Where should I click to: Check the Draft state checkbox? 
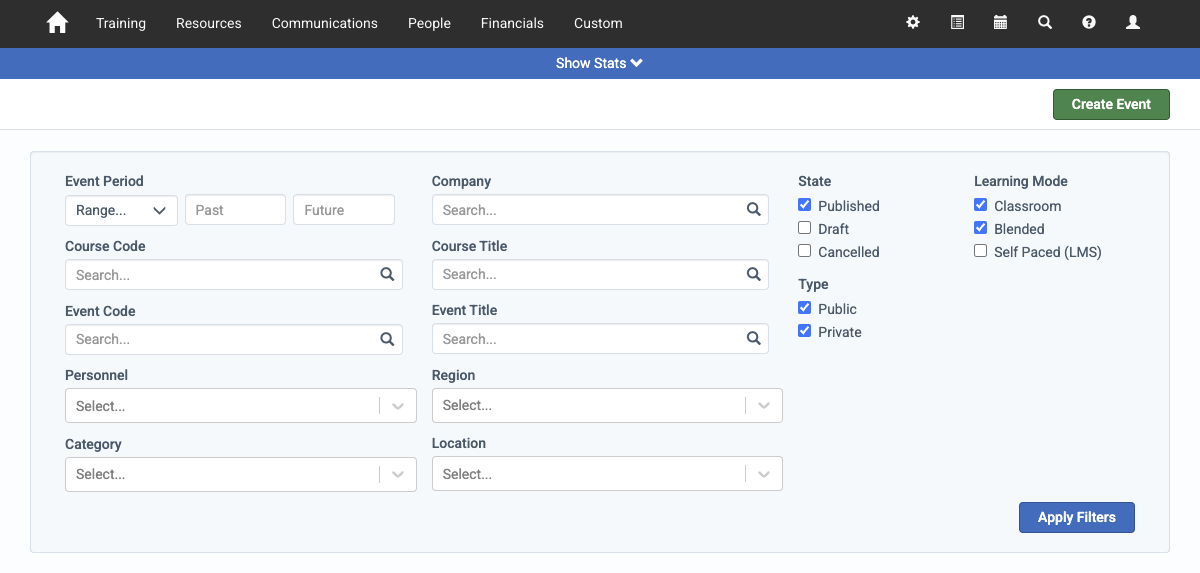pos(805,228)
